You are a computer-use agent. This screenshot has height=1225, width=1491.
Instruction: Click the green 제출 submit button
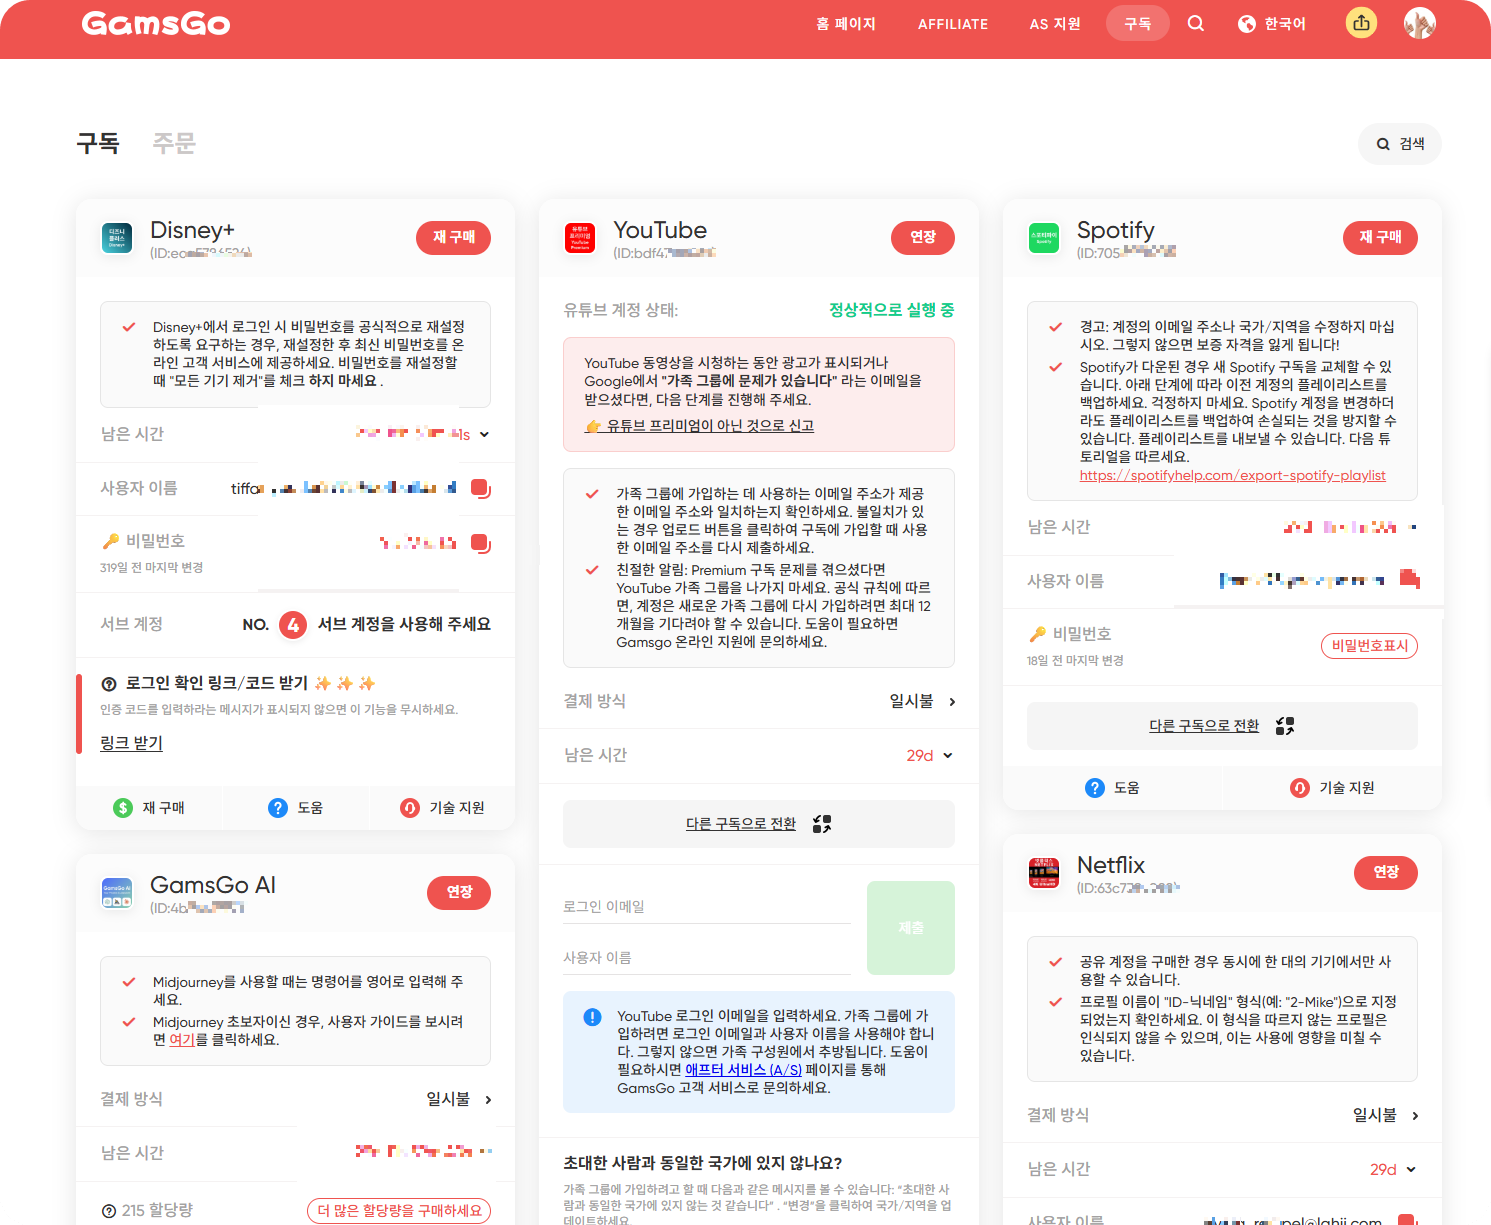point(911,928)
